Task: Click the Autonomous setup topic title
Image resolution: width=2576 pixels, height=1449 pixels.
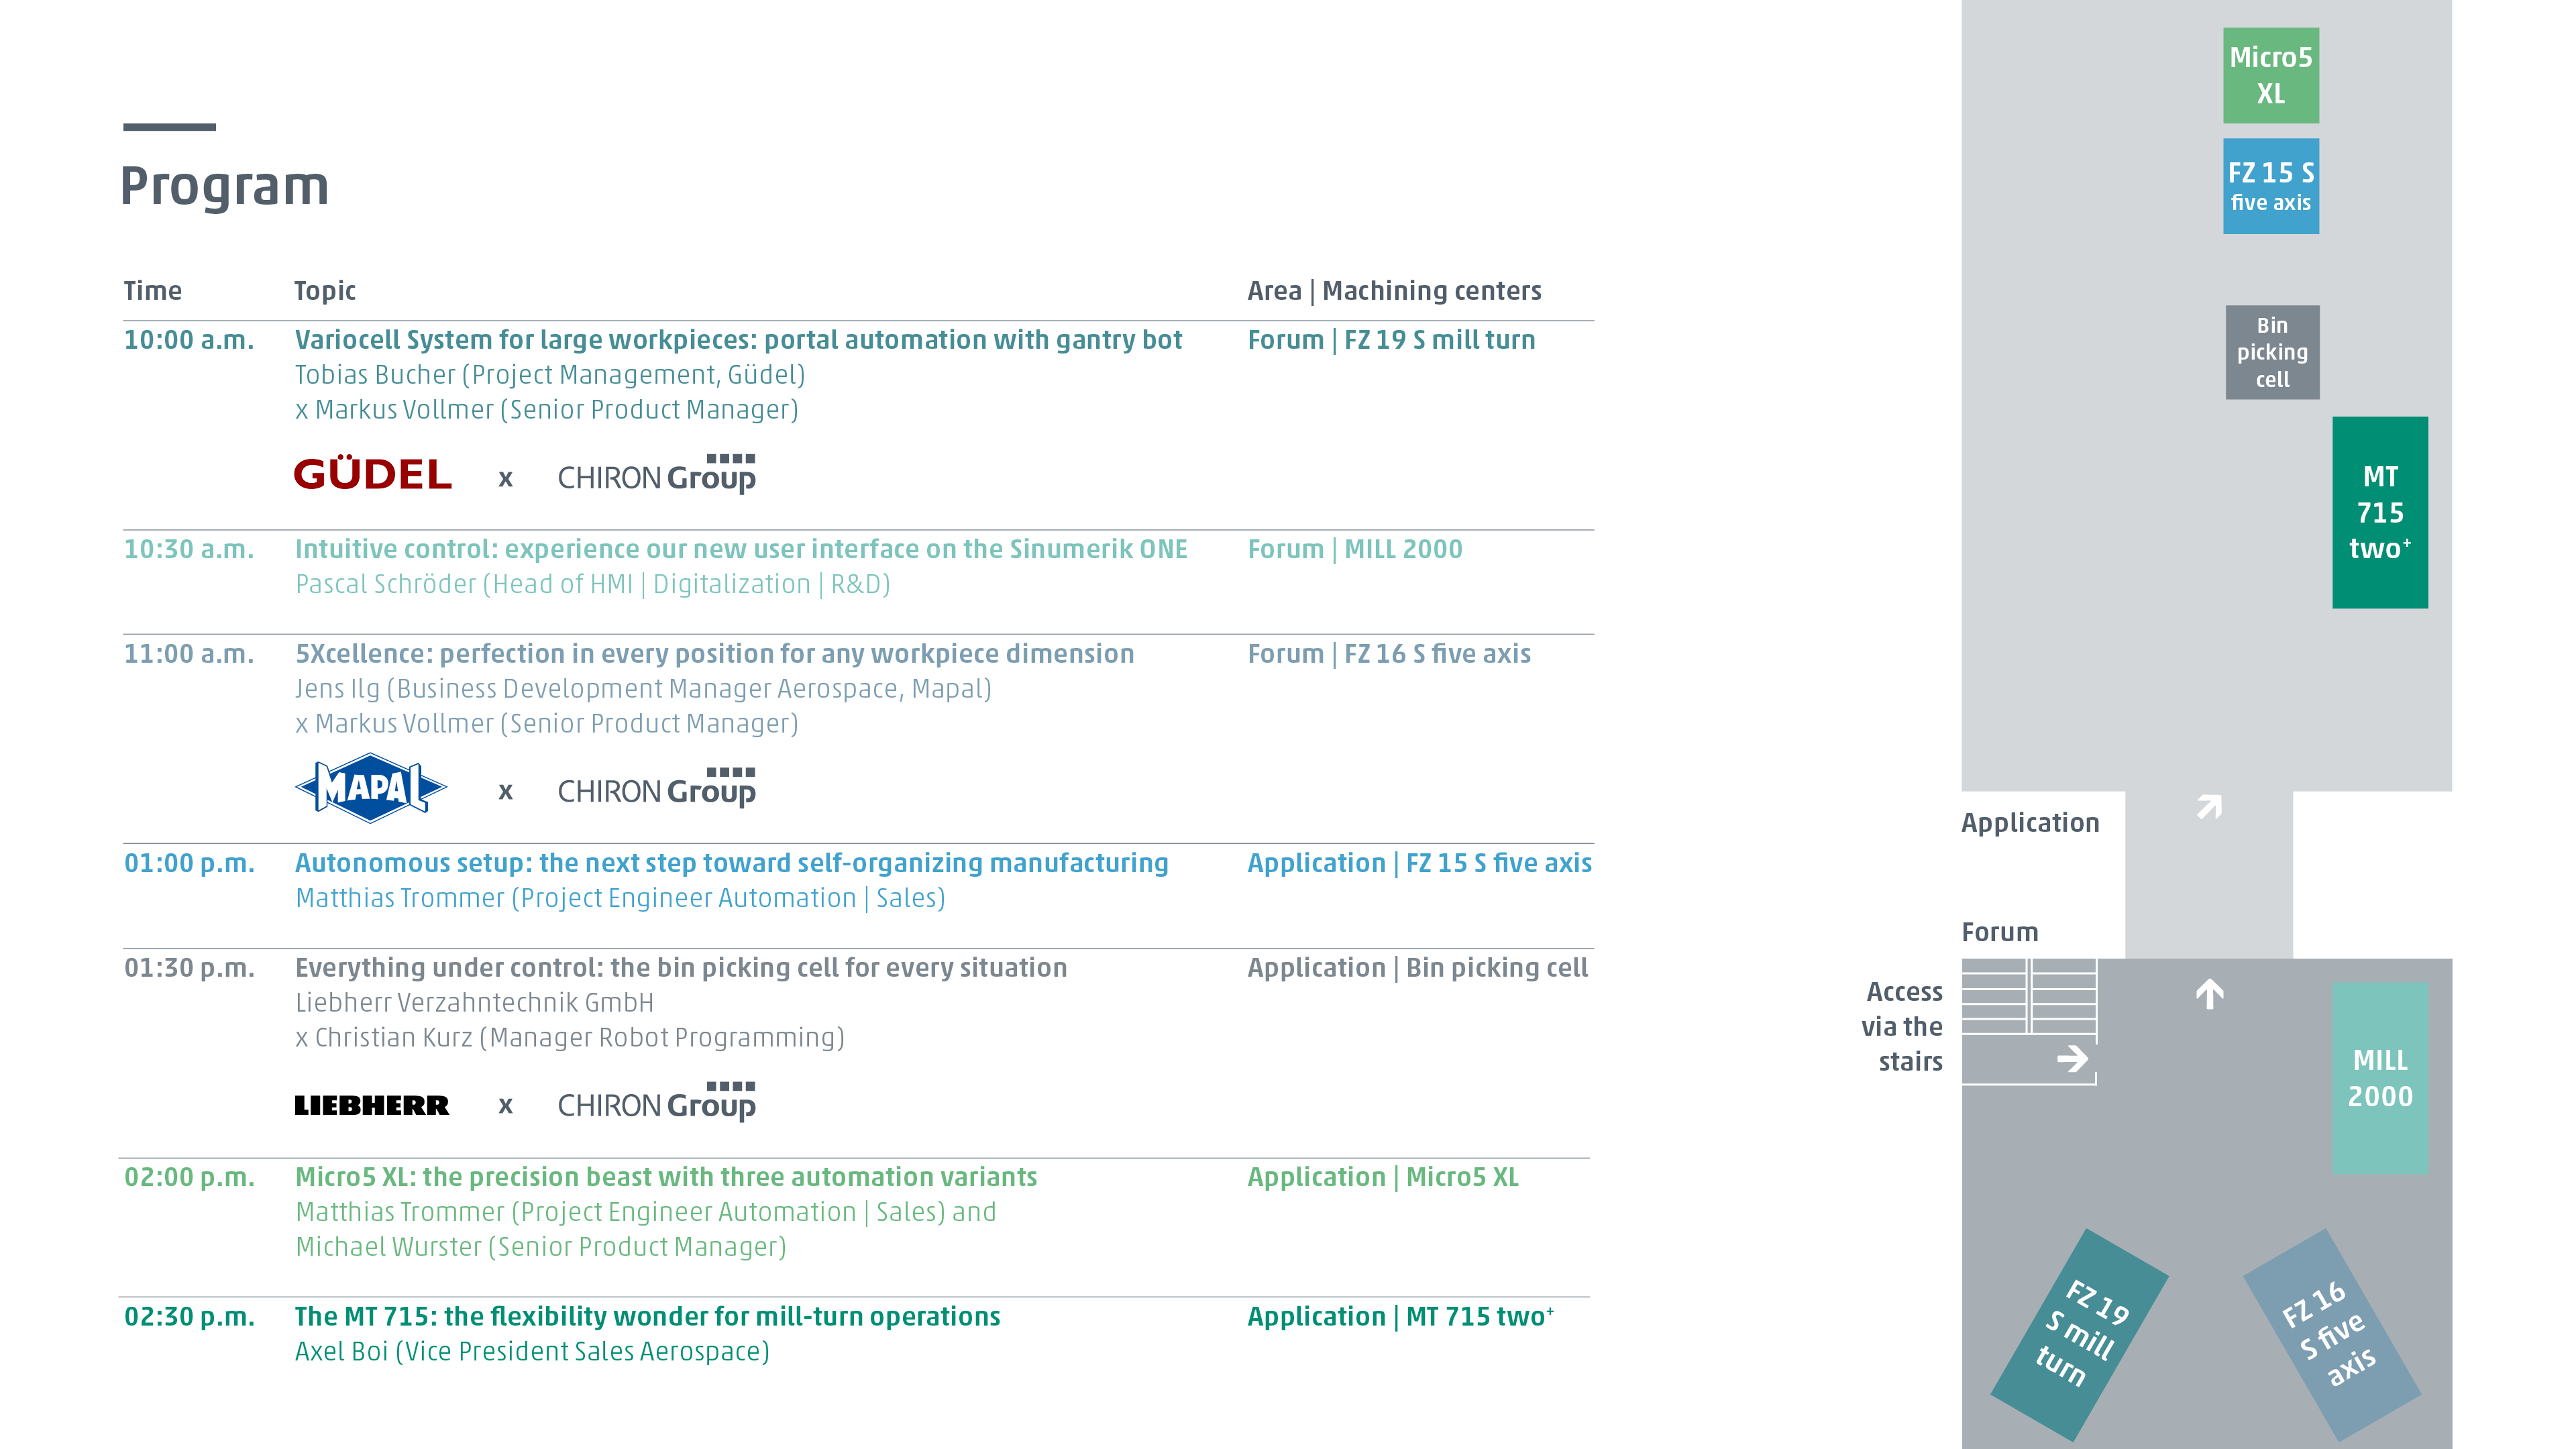Action: coord(731,863)
